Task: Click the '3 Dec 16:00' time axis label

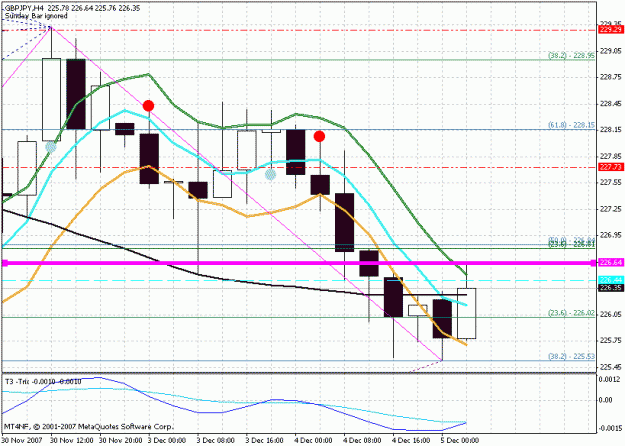Action: (266, 440)
